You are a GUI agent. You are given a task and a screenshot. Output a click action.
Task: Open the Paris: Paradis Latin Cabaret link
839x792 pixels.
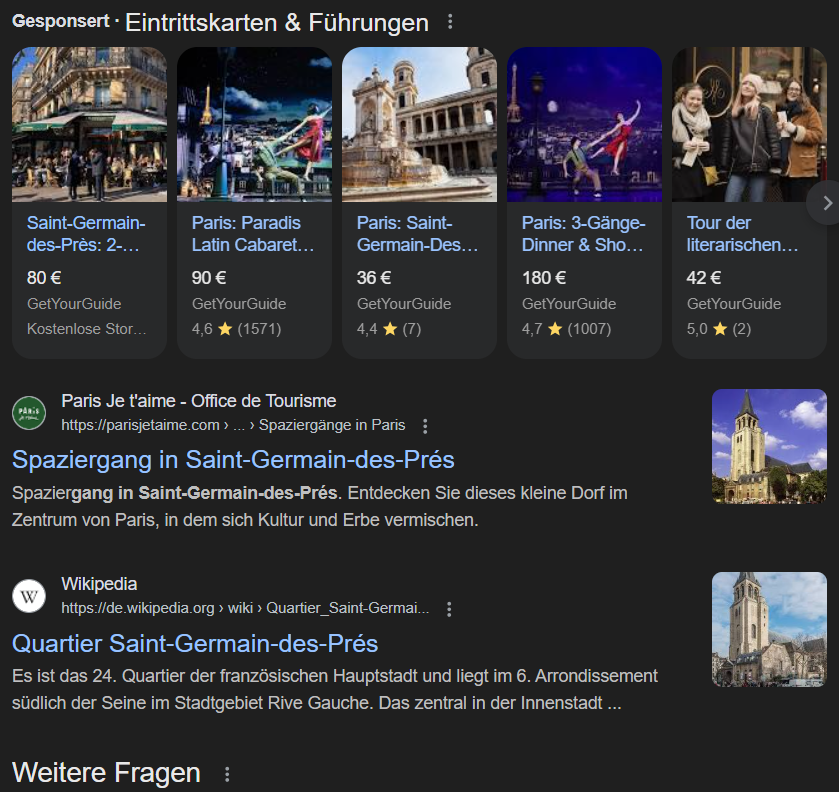tap(253, 234)
